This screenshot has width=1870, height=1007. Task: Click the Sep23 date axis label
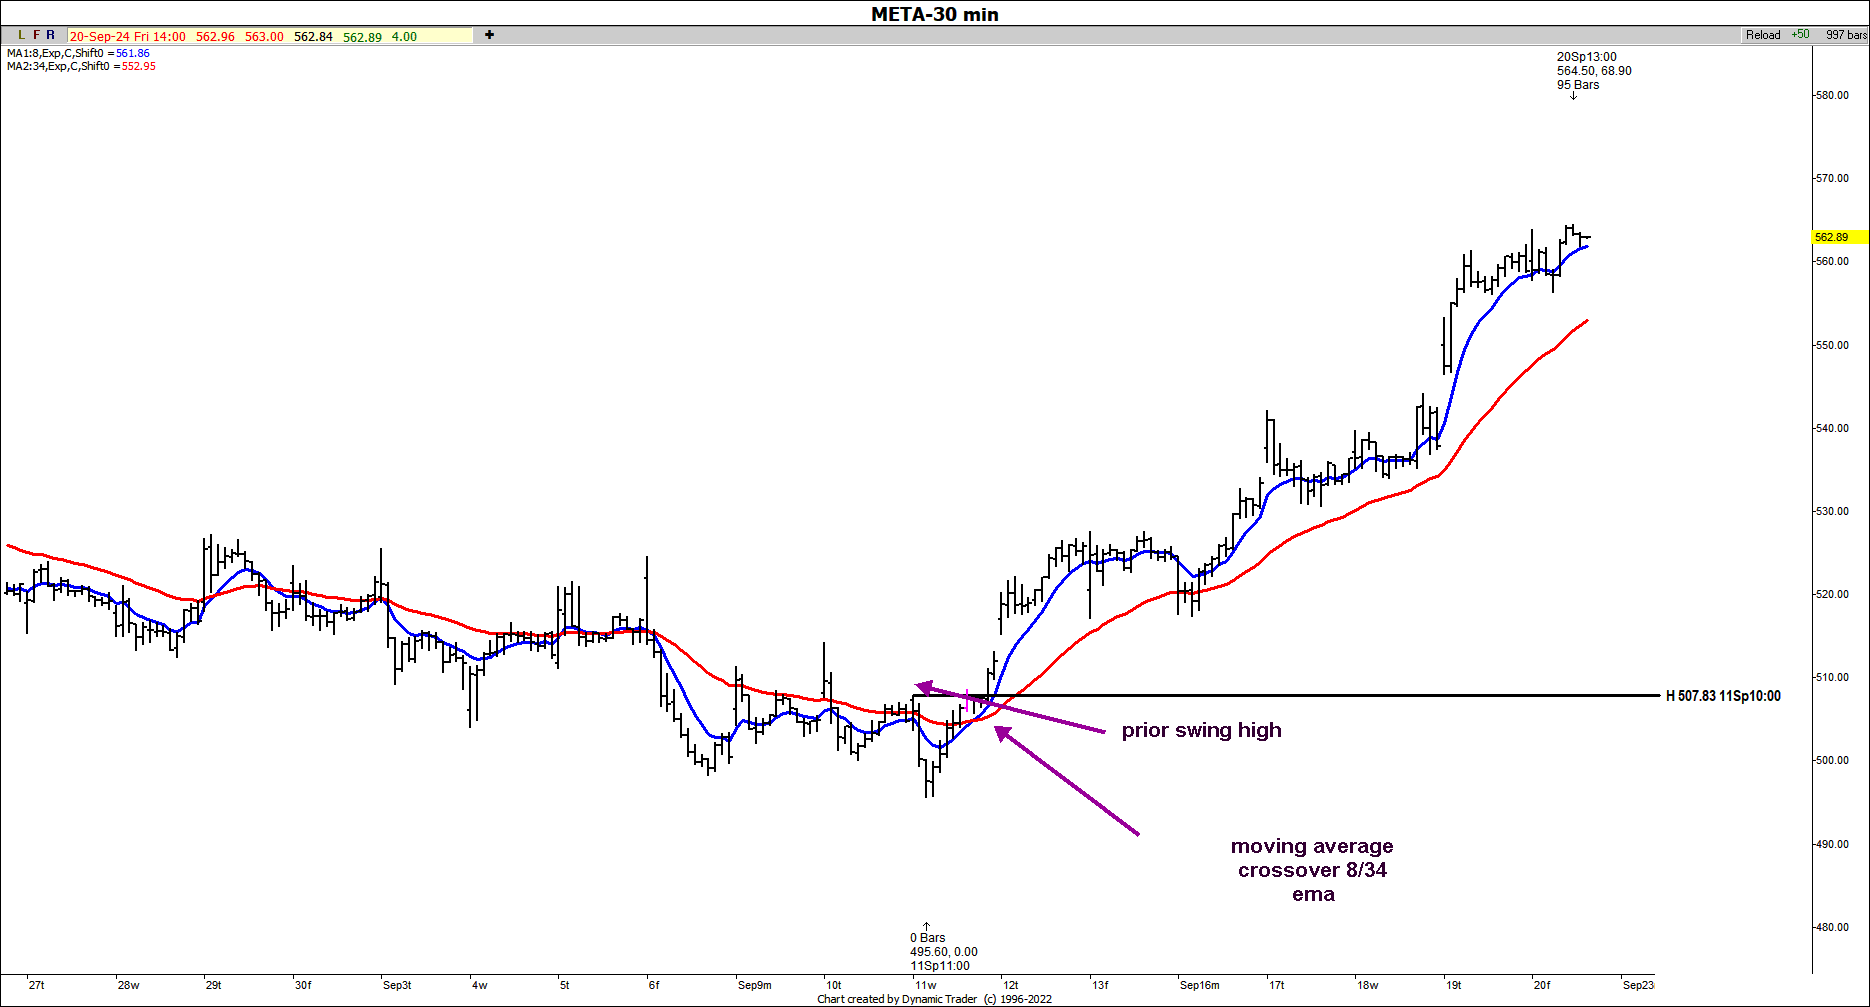(1638, 985)
